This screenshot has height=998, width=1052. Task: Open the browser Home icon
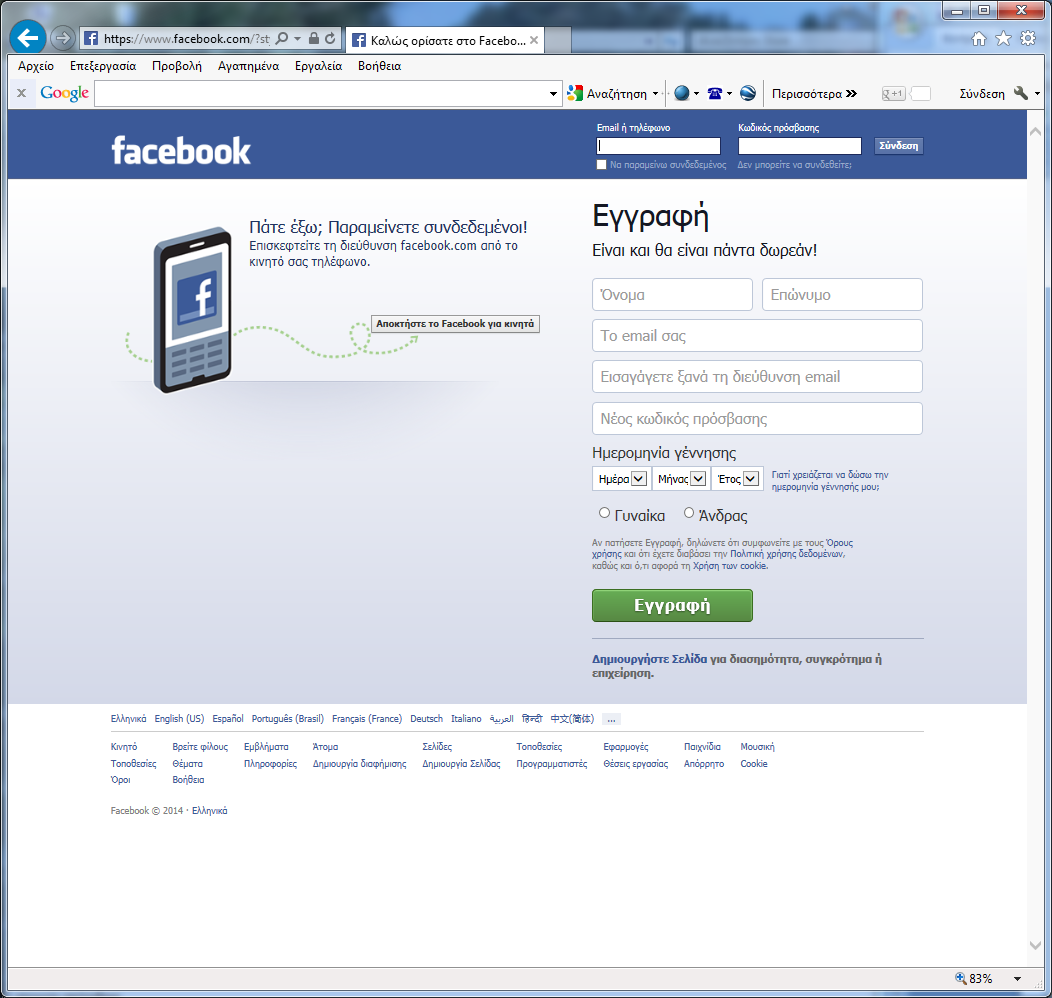coord(979,38)
